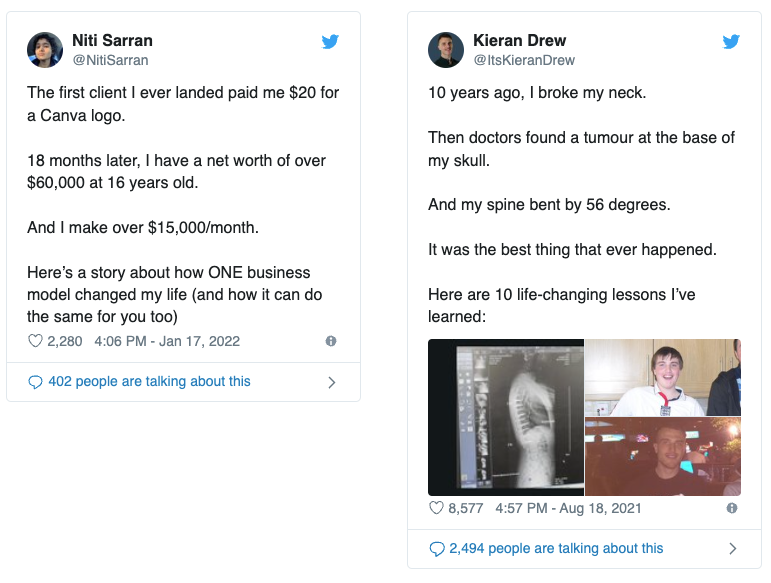Click the Kieran Drew display name
771x583 pixels.
coord(519,41)
